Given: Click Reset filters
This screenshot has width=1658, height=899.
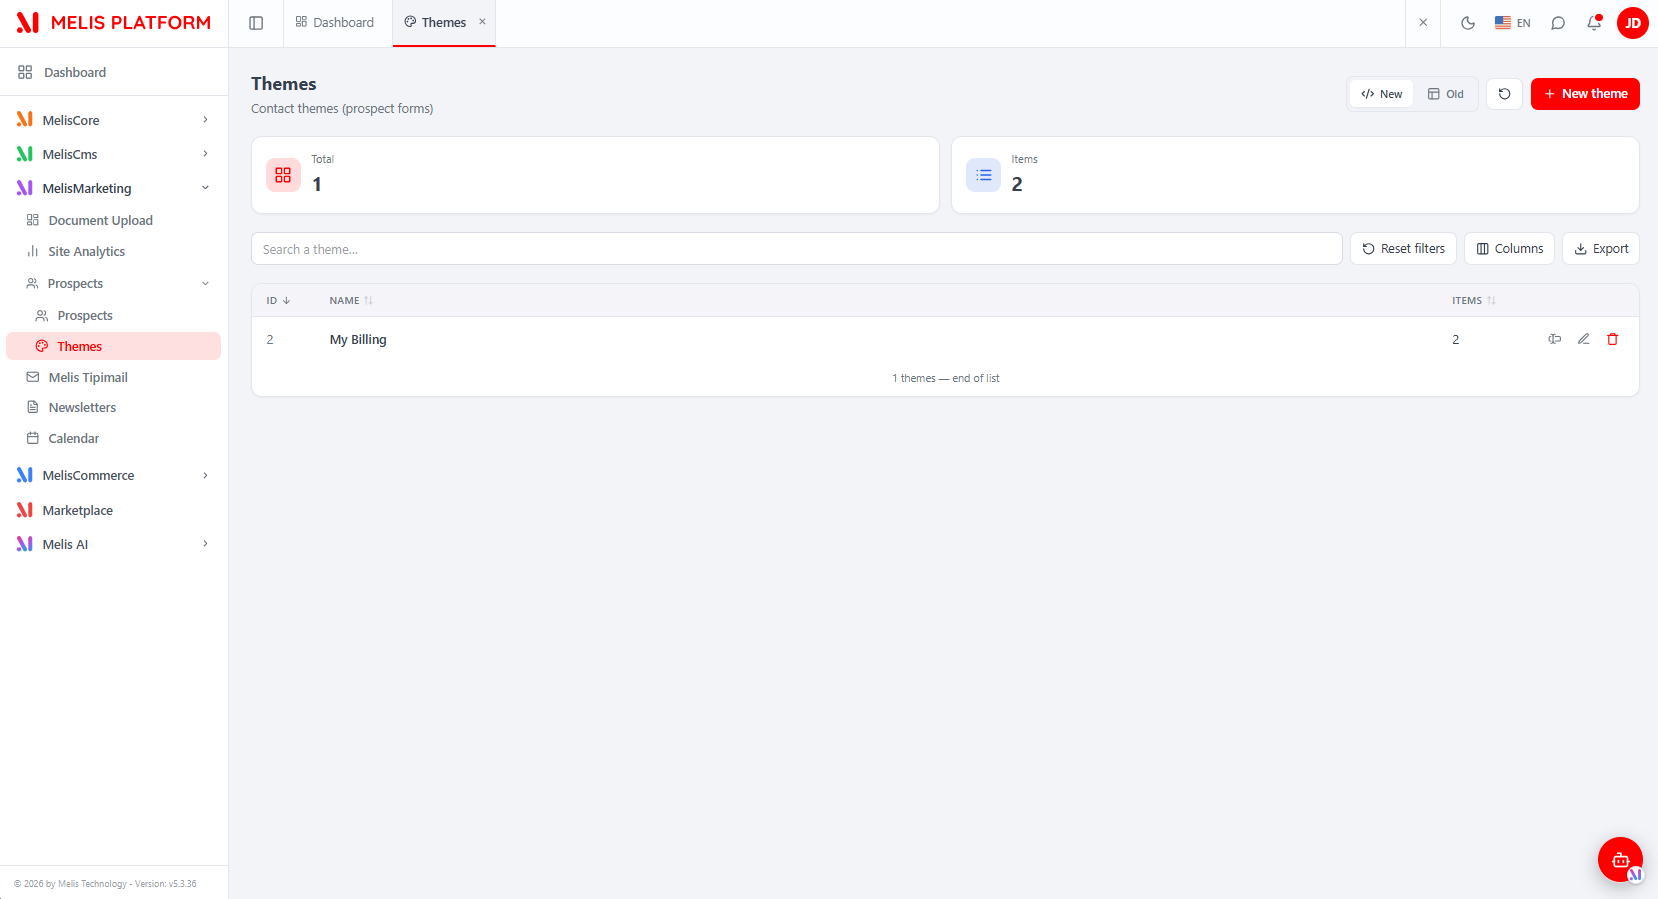Looking at the screenshot, I should coord(1403,249).
